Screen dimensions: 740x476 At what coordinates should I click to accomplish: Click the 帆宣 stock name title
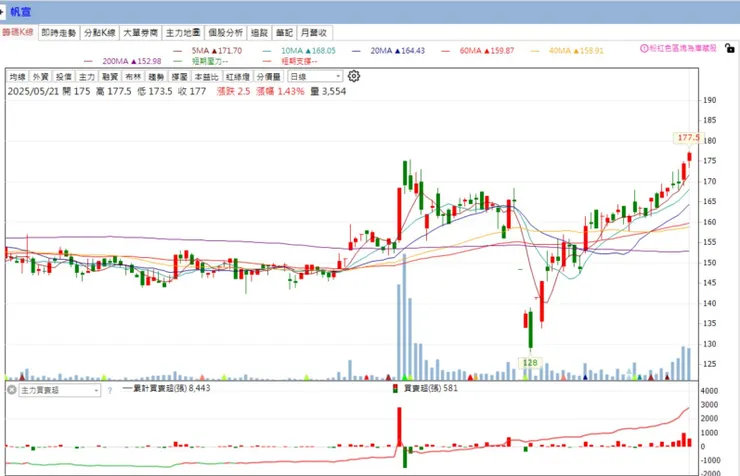click(x=20, y=12)
